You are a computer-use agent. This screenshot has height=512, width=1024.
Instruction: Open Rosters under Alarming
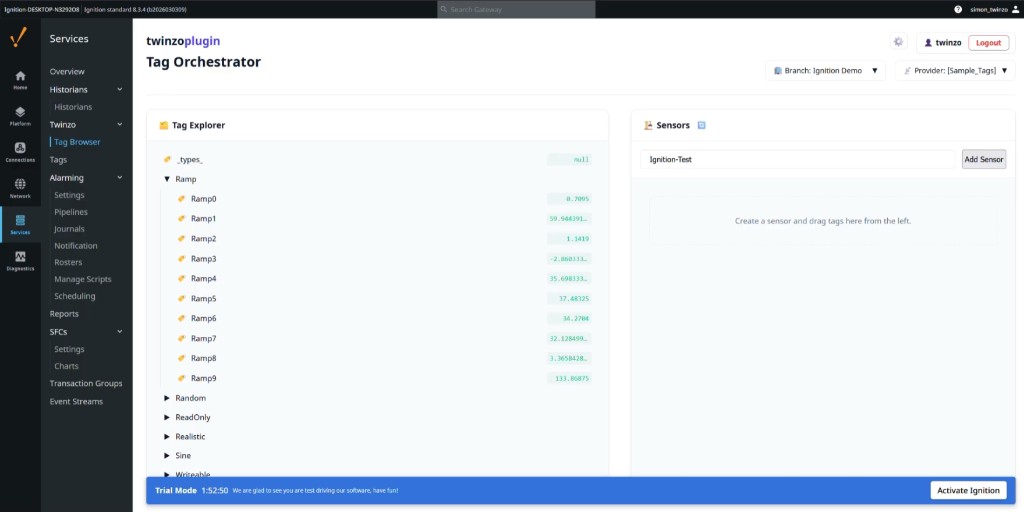(x=68, y=263)
